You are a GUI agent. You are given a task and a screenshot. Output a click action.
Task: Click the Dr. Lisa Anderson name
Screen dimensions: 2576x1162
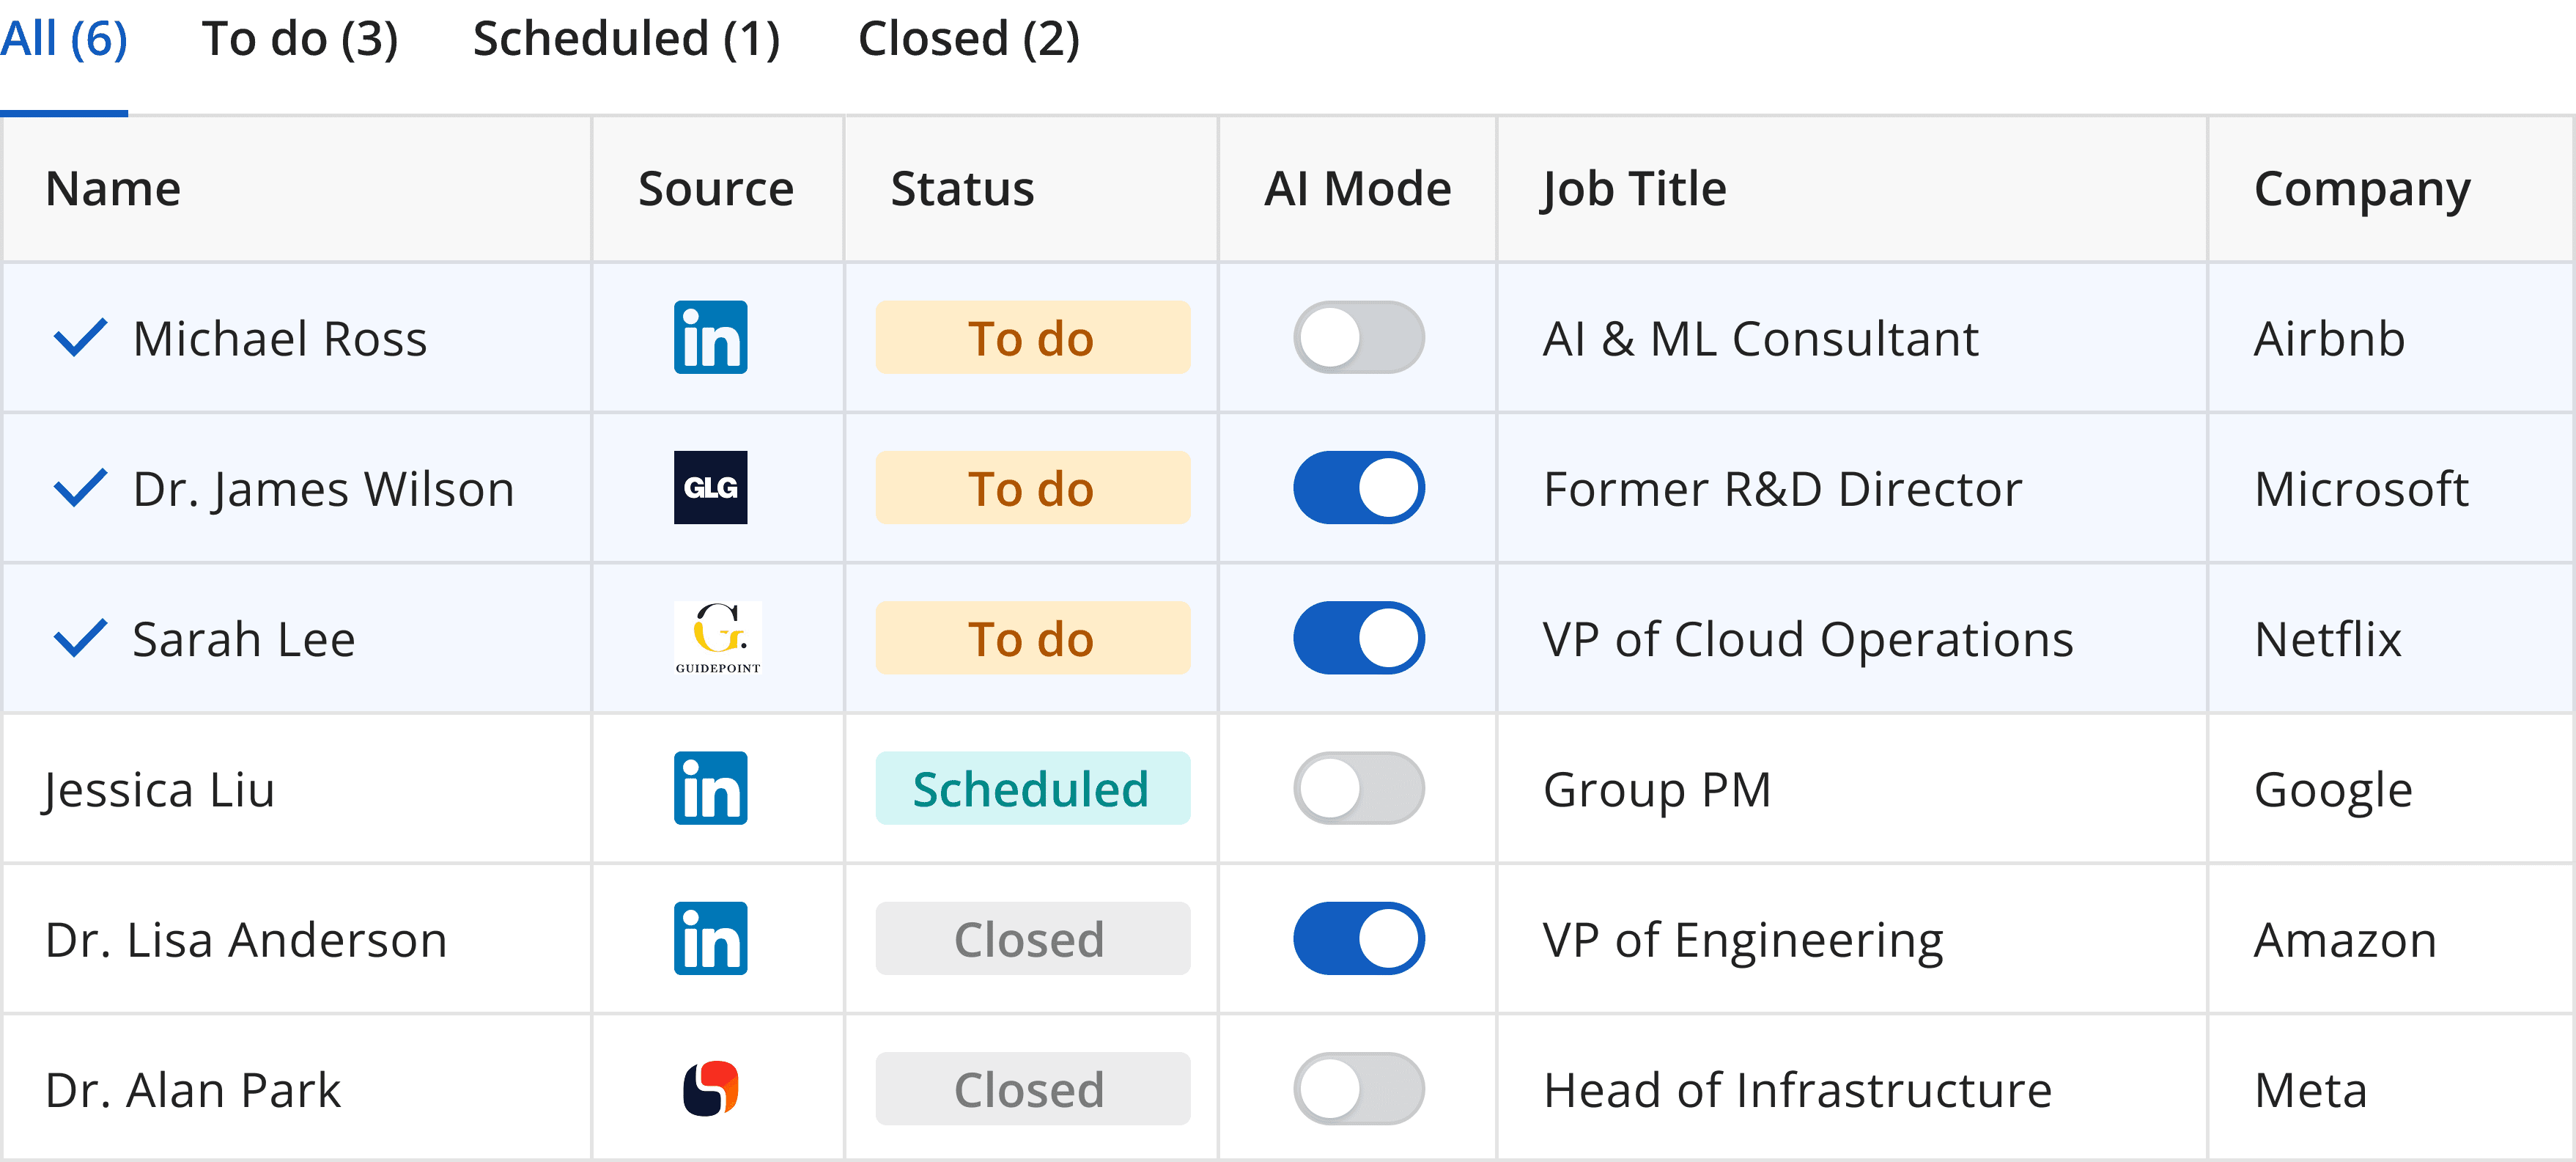tap(246, 939)
